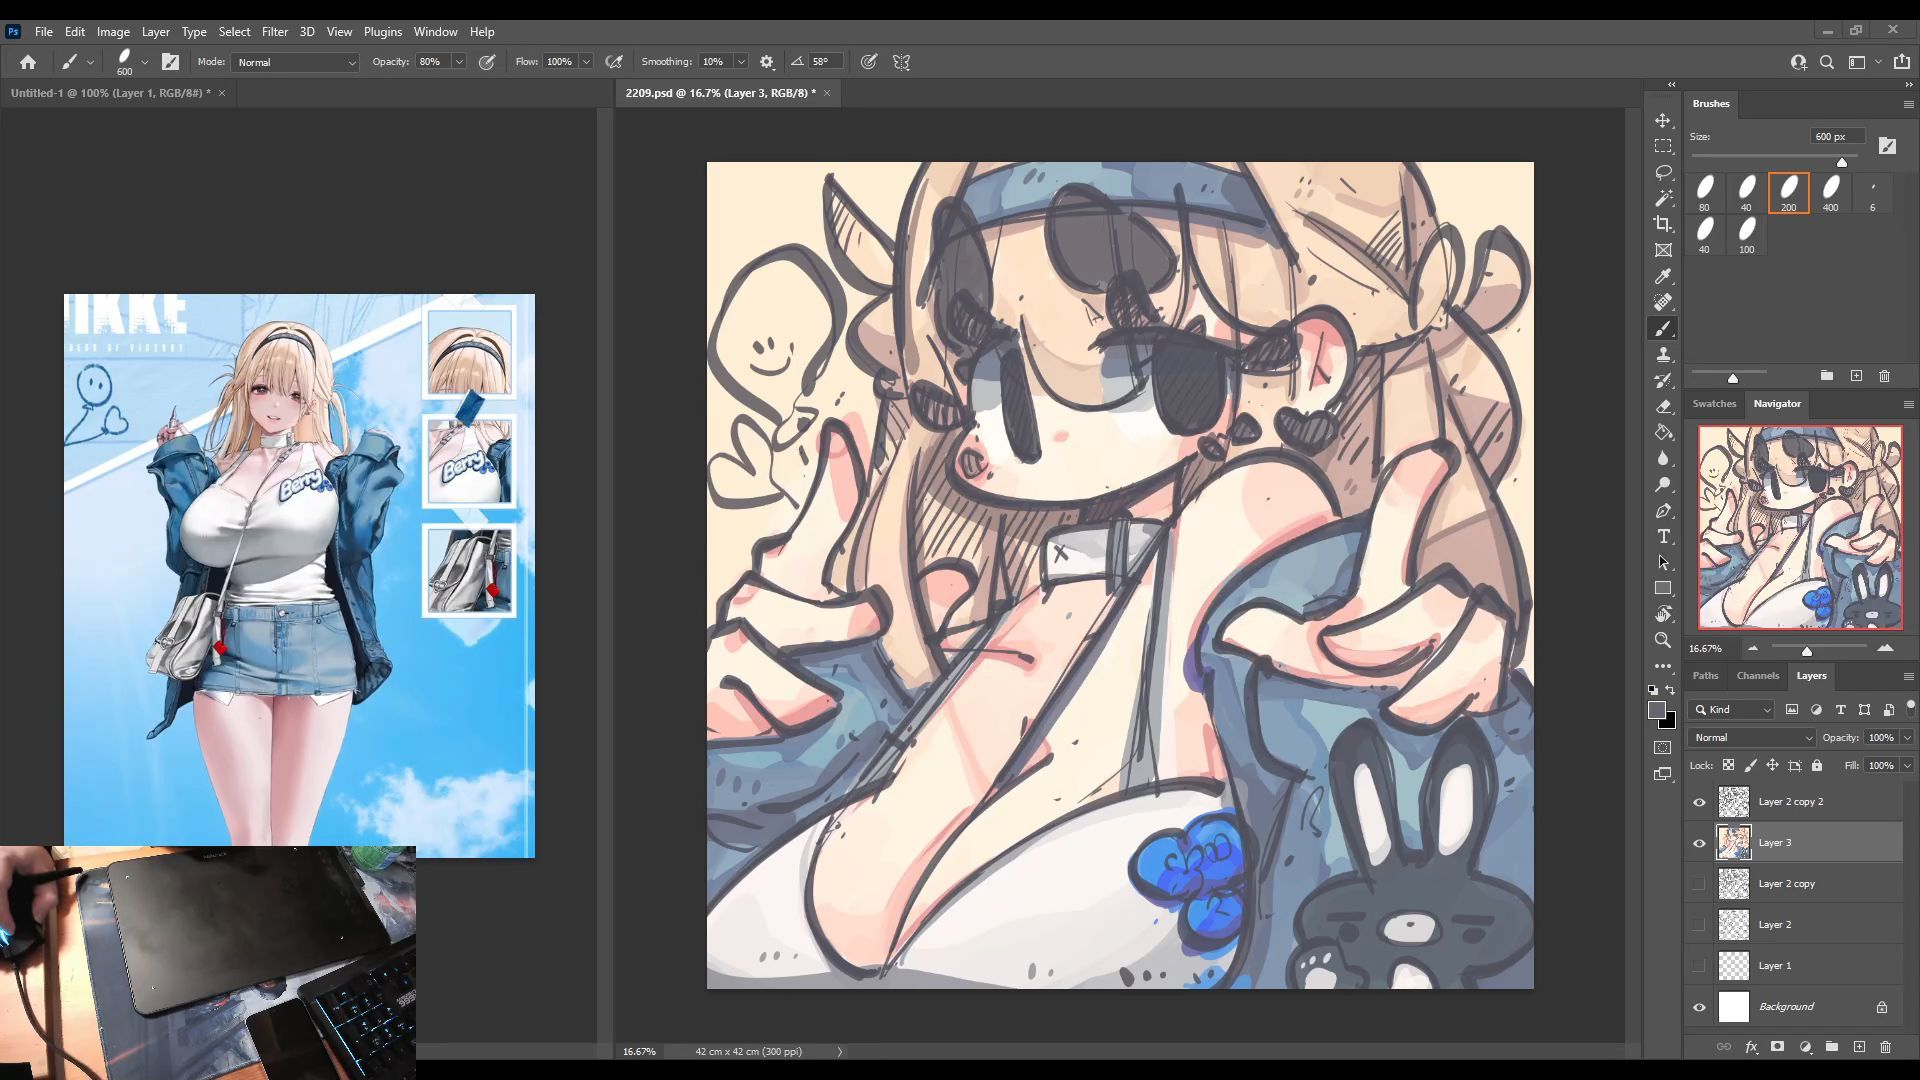
Task: Show Layer 2 copy visibility
Action: 1699,884
